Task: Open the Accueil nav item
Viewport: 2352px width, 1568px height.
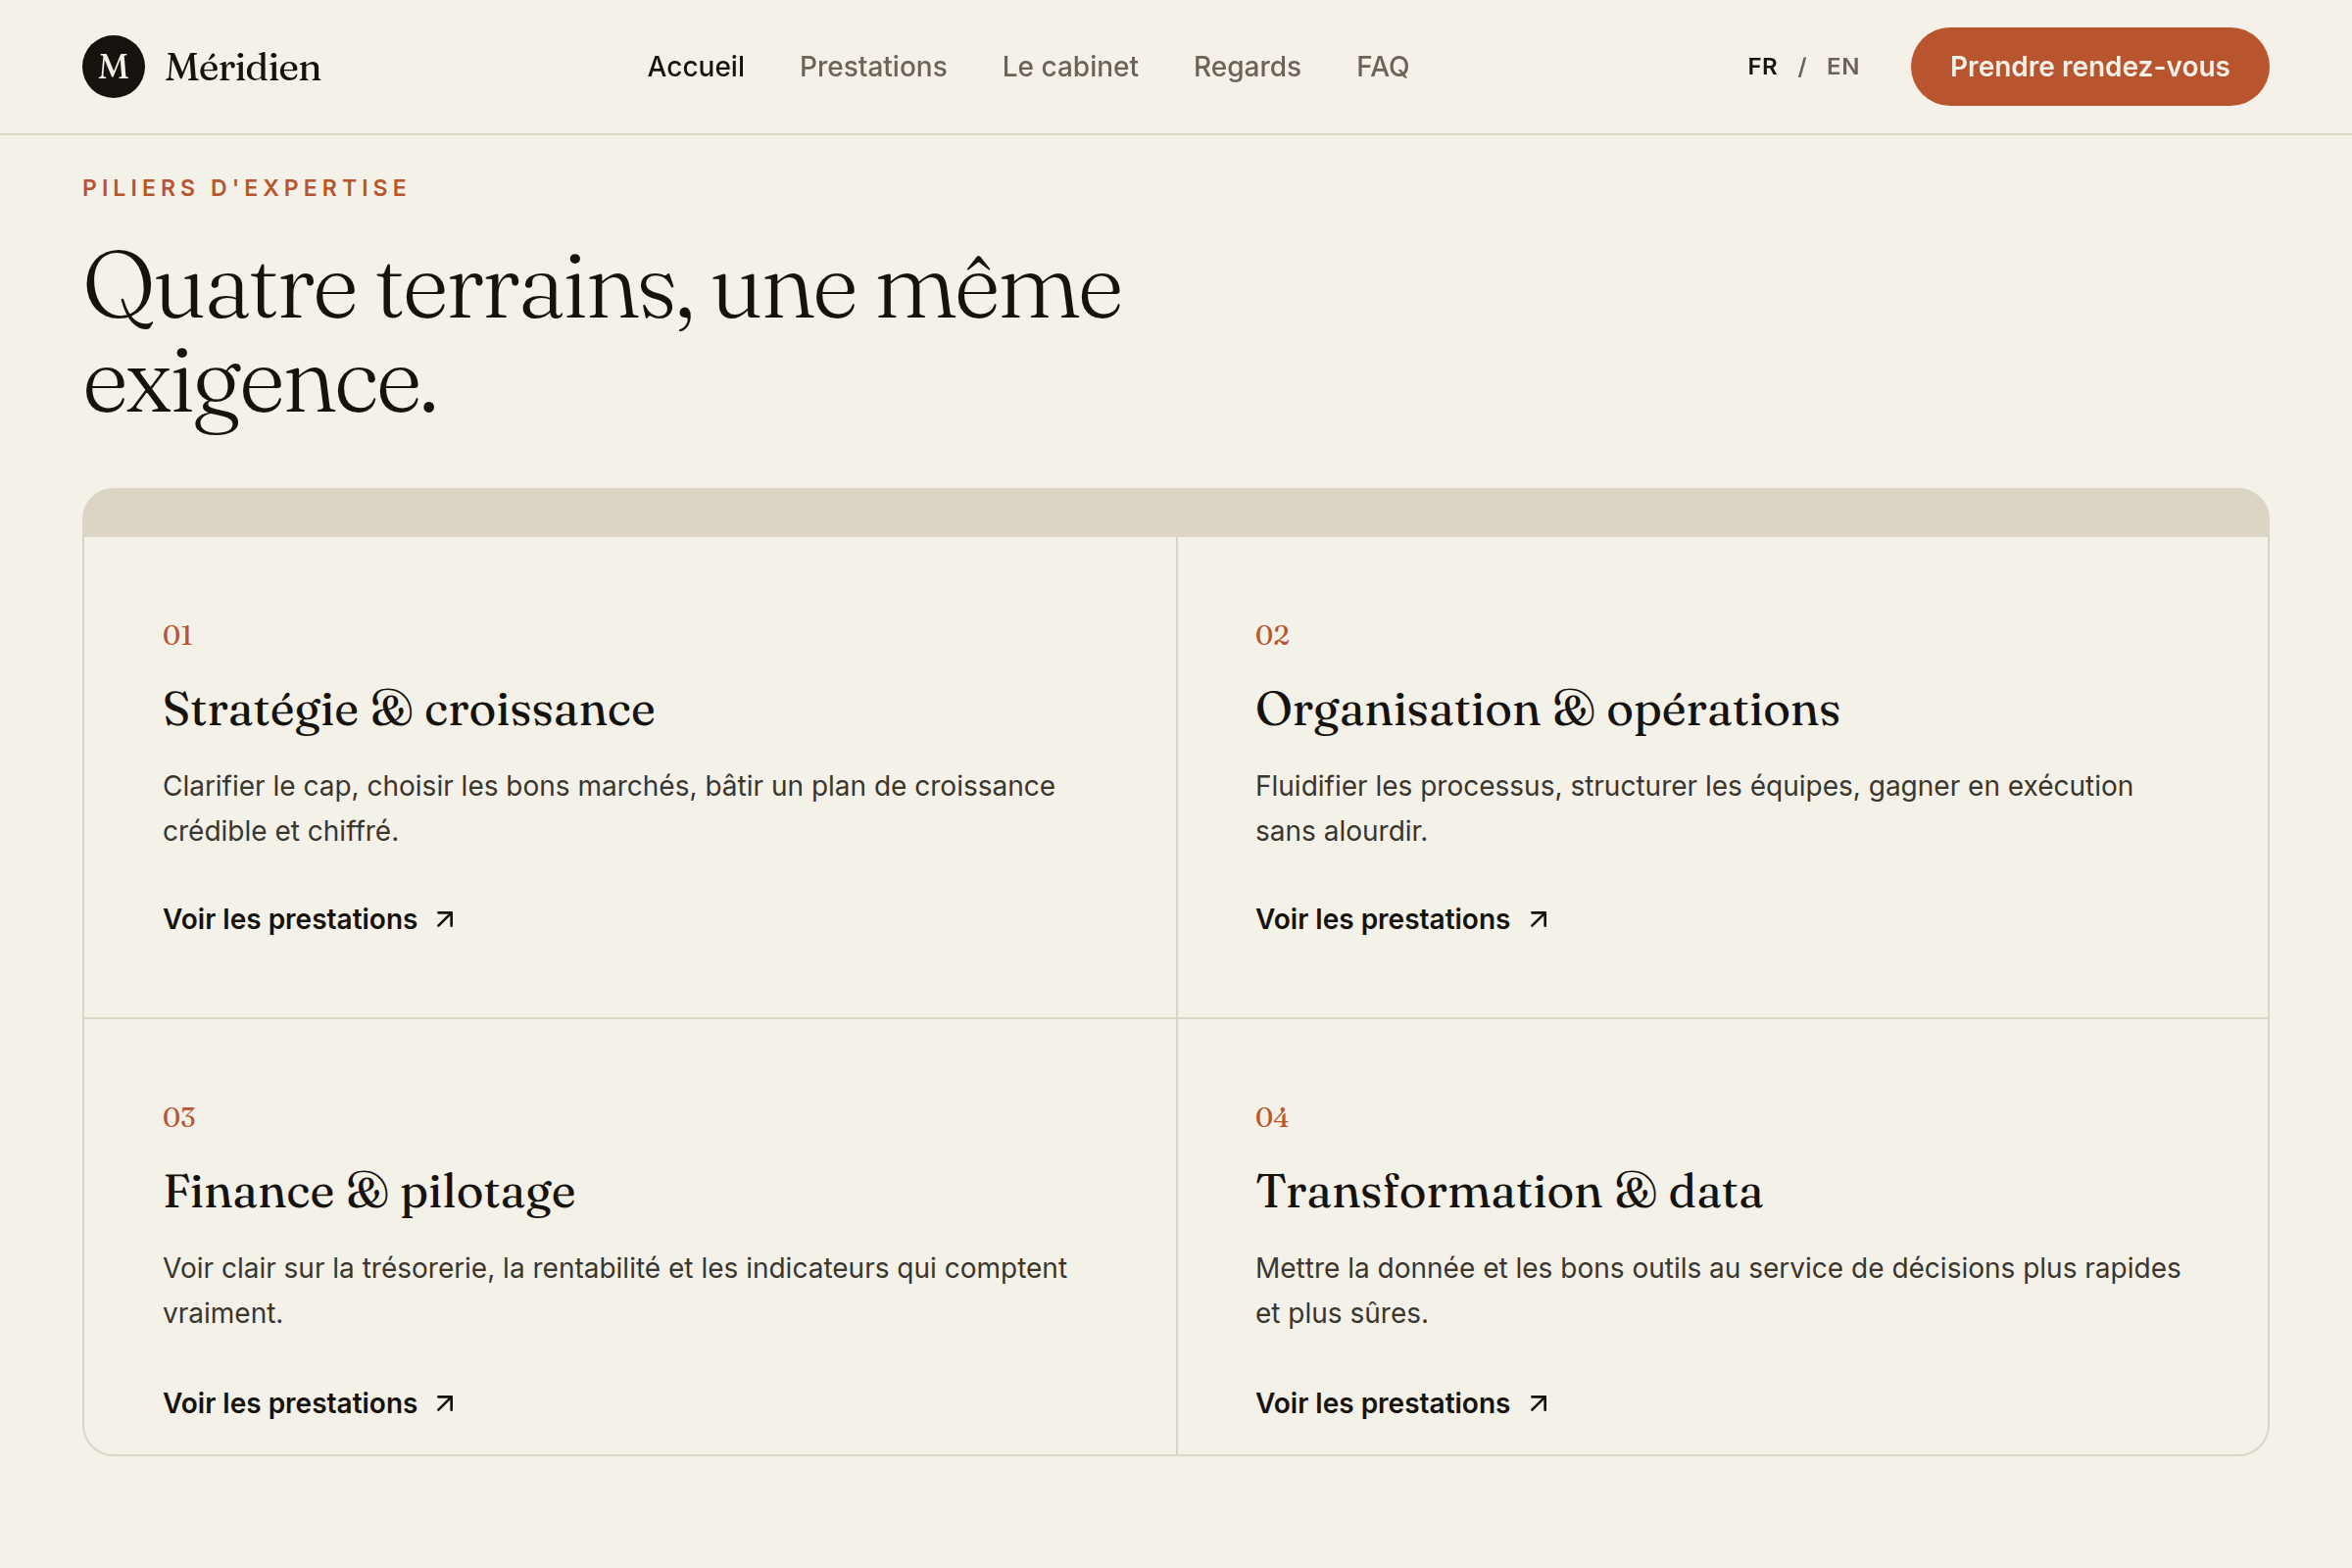Action: (696, 67)
